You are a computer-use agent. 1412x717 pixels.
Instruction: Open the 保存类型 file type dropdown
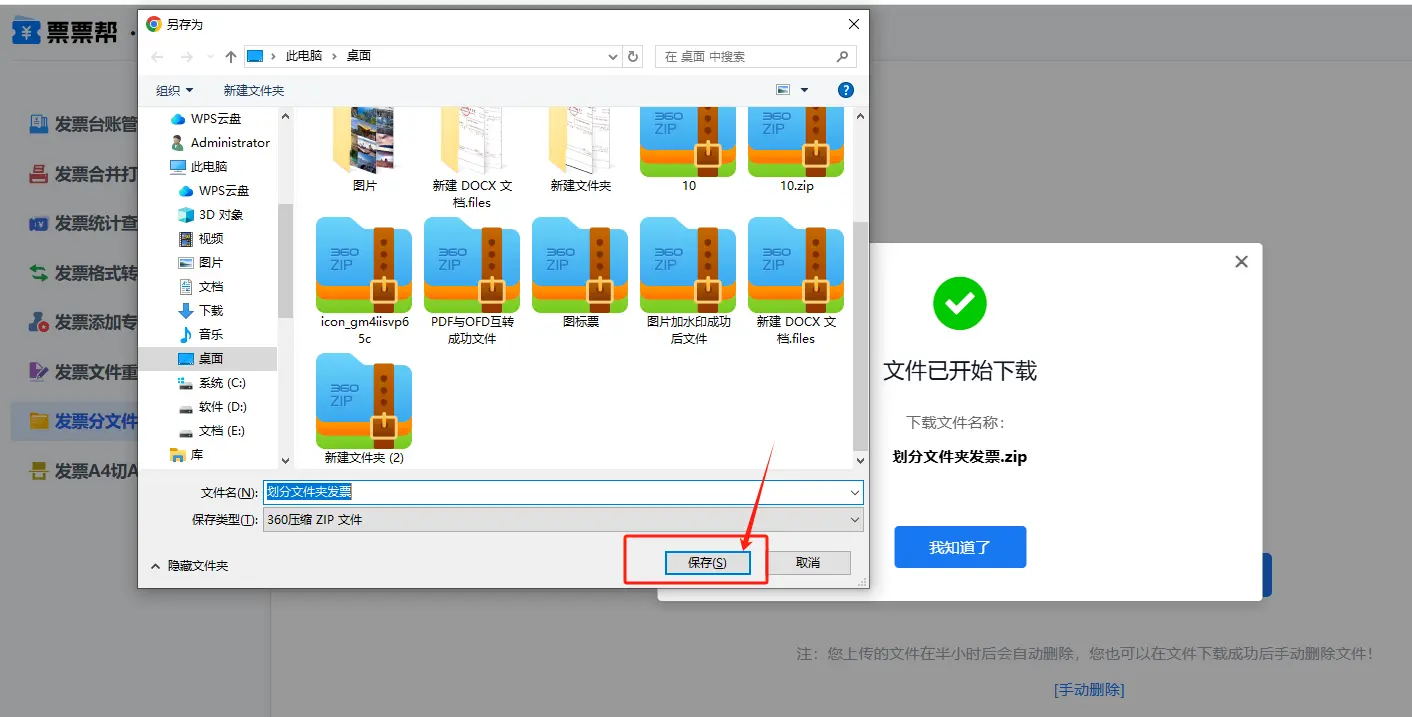pyautogui.click(x=562, y=520)
